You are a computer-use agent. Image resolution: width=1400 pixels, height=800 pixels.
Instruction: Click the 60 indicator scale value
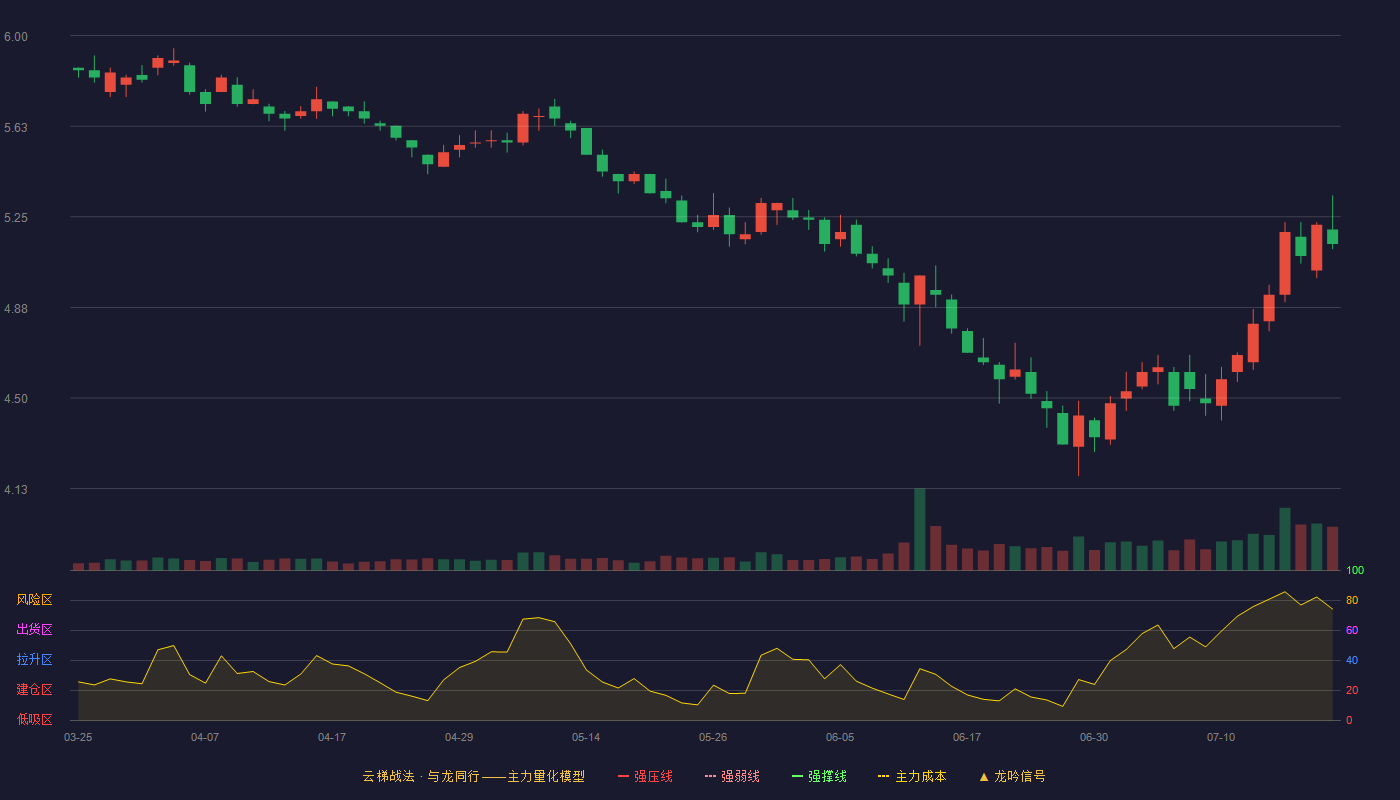[1352, 630]
